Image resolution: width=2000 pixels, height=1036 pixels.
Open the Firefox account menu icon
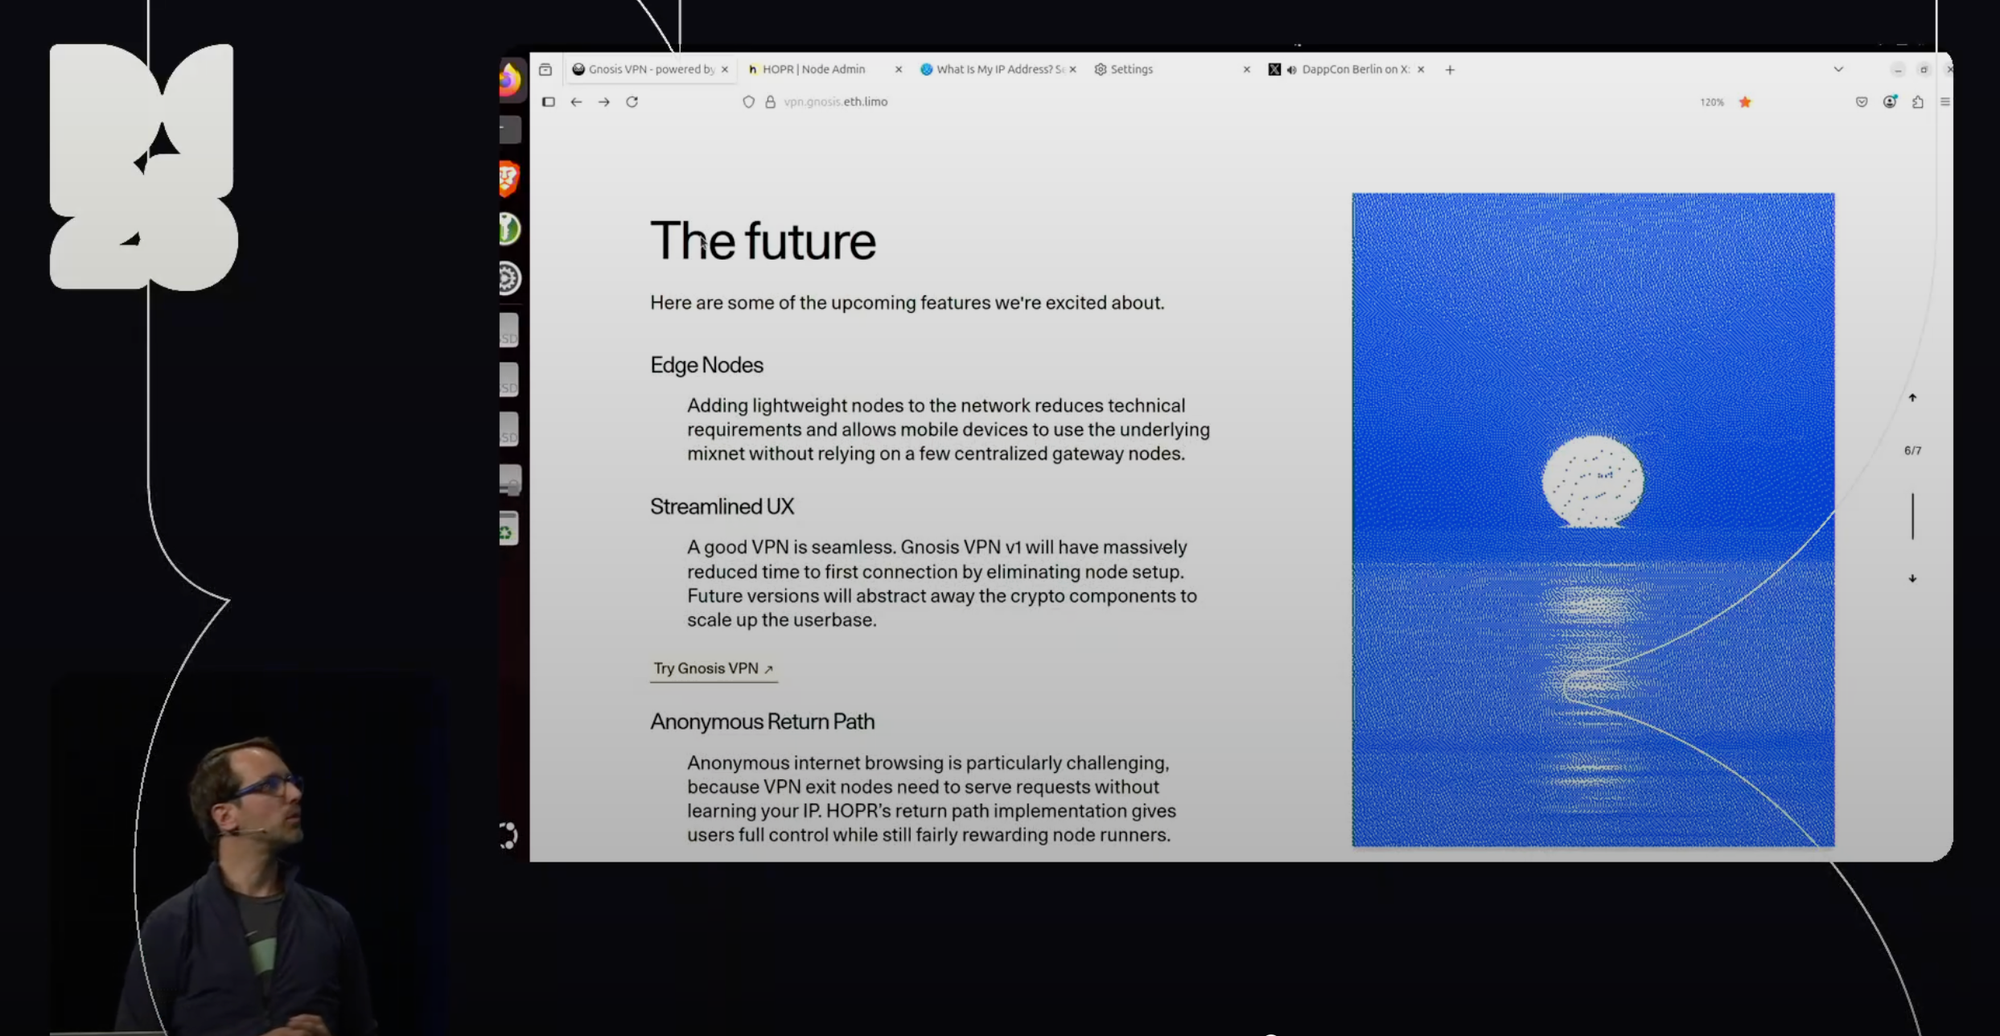pyautogui.click(x=1890, y=102)
